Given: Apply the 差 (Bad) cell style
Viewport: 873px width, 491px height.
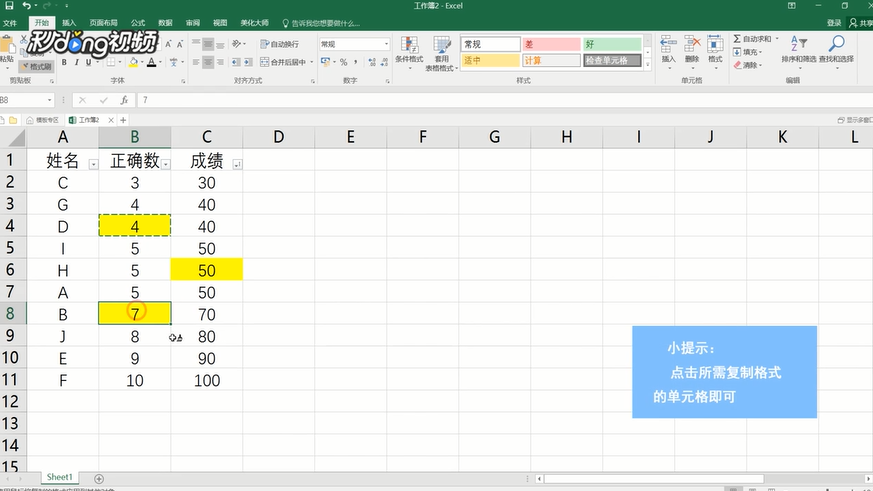Looking at the screenshot, I should pyautogui.click(x=551, y=44).
